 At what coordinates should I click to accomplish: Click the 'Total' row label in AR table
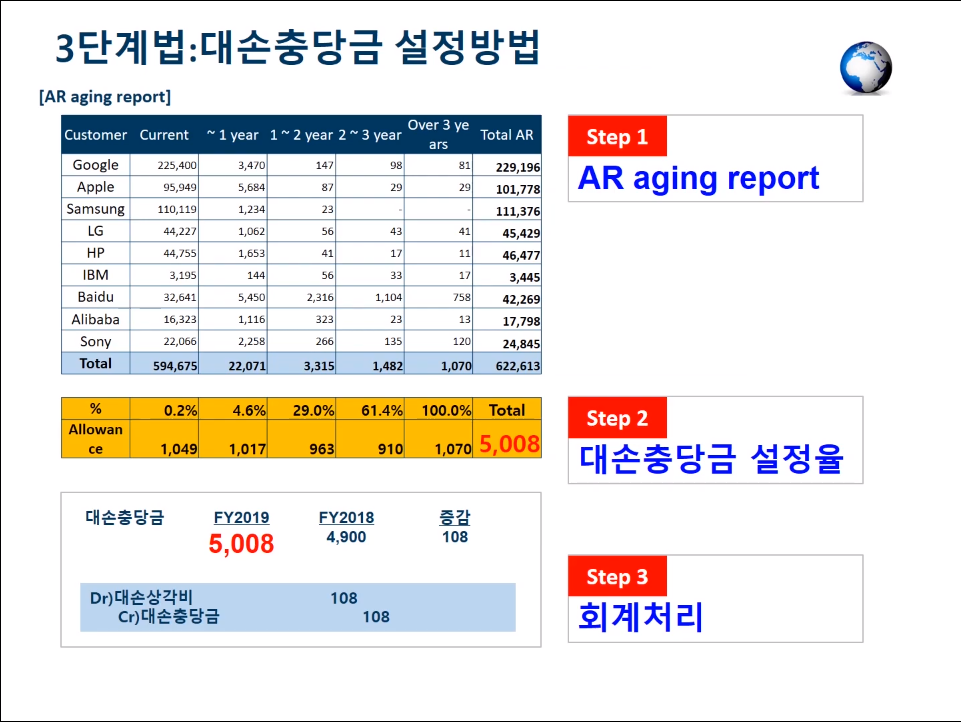pyautogui.click(x=96, y=363)
